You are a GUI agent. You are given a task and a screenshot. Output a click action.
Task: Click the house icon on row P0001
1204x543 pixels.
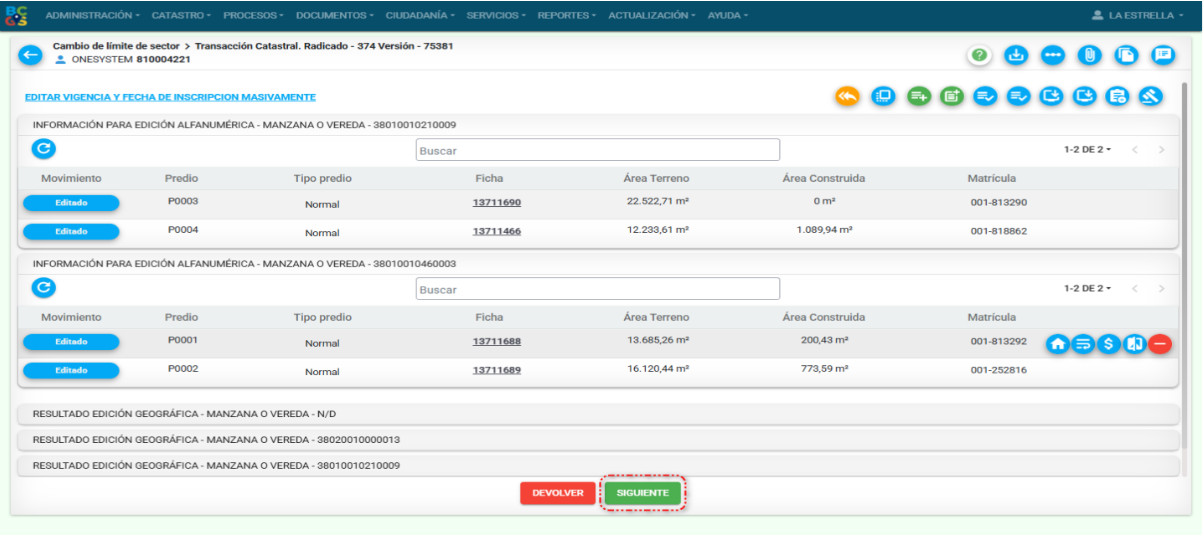[1058, 344]
